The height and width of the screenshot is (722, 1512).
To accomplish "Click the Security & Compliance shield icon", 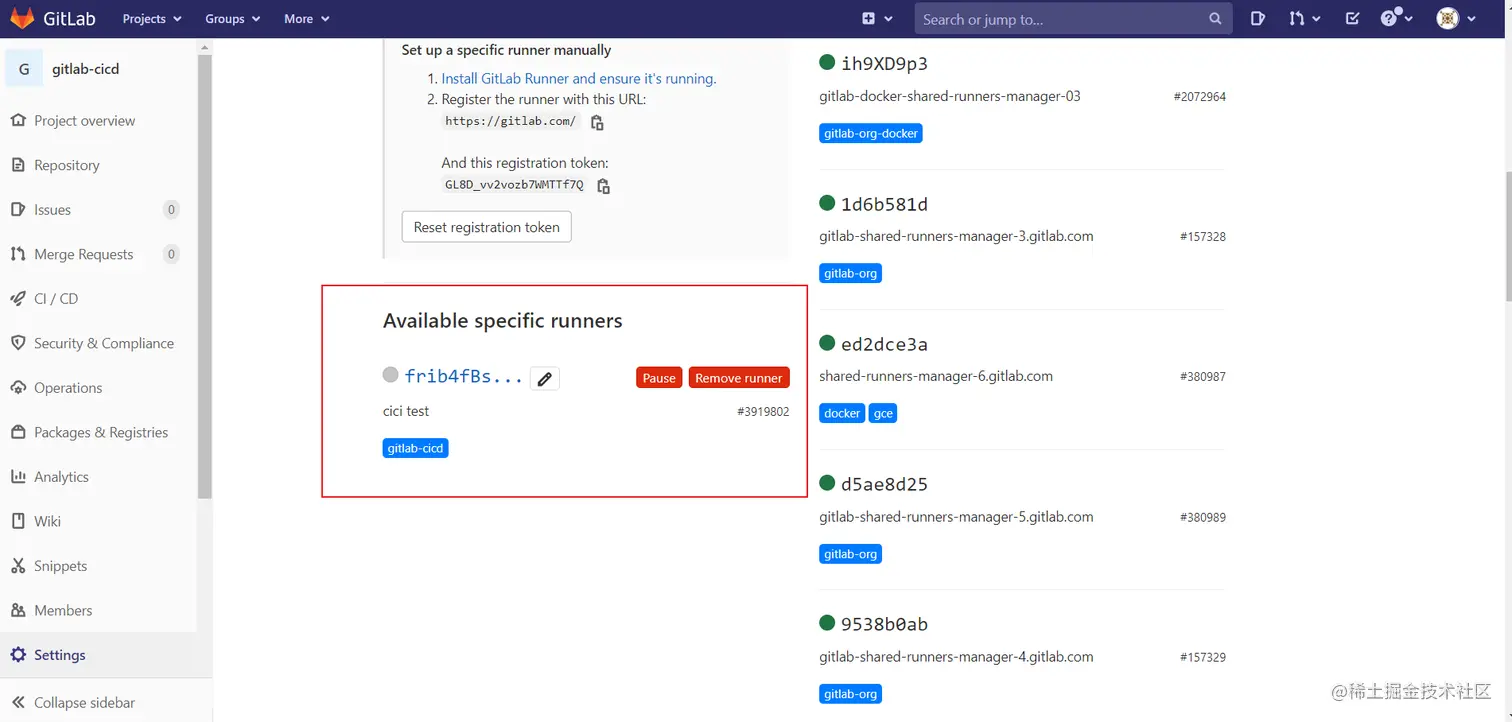I will coord(17,343).
